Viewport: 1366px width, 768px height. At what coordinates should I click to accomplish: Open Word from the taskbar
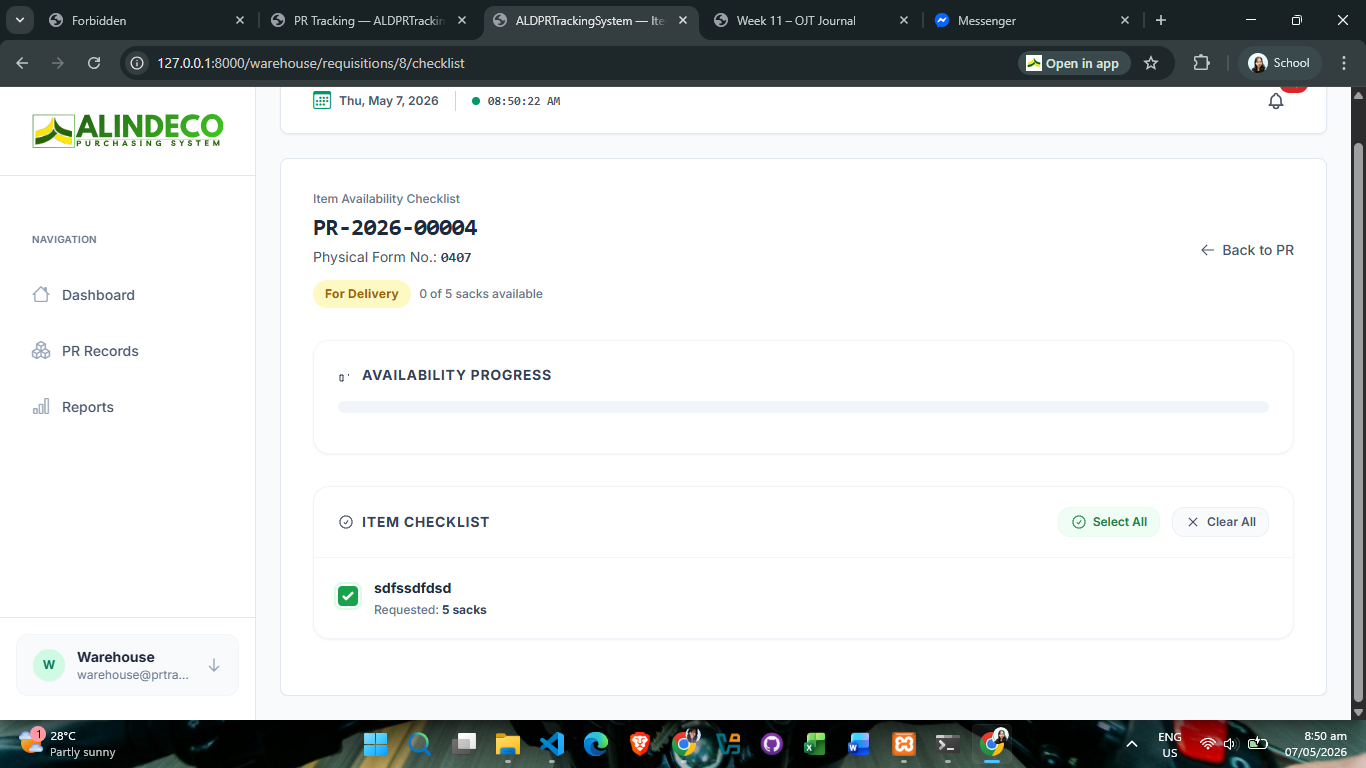coord(859,744)
